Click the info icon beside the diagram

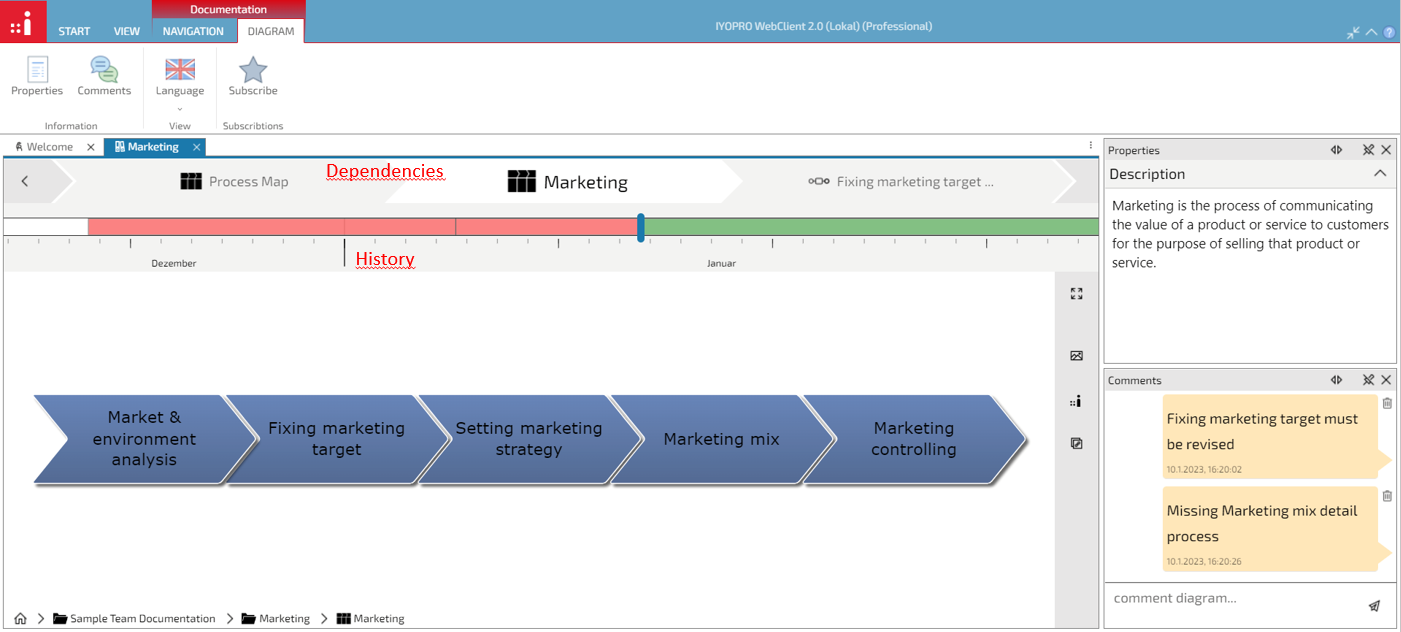(1076, 402)
